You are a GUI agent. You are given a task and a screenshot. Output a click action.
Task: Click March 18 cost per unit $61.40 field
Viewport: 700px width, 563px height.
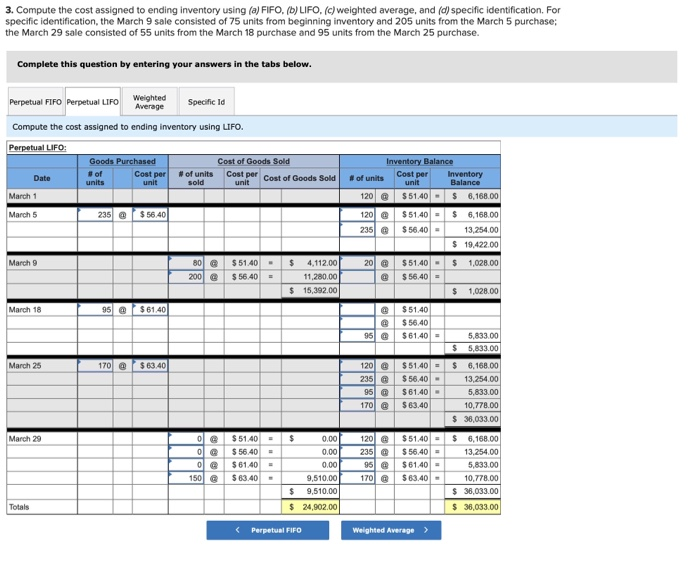[x=150, y=309]
